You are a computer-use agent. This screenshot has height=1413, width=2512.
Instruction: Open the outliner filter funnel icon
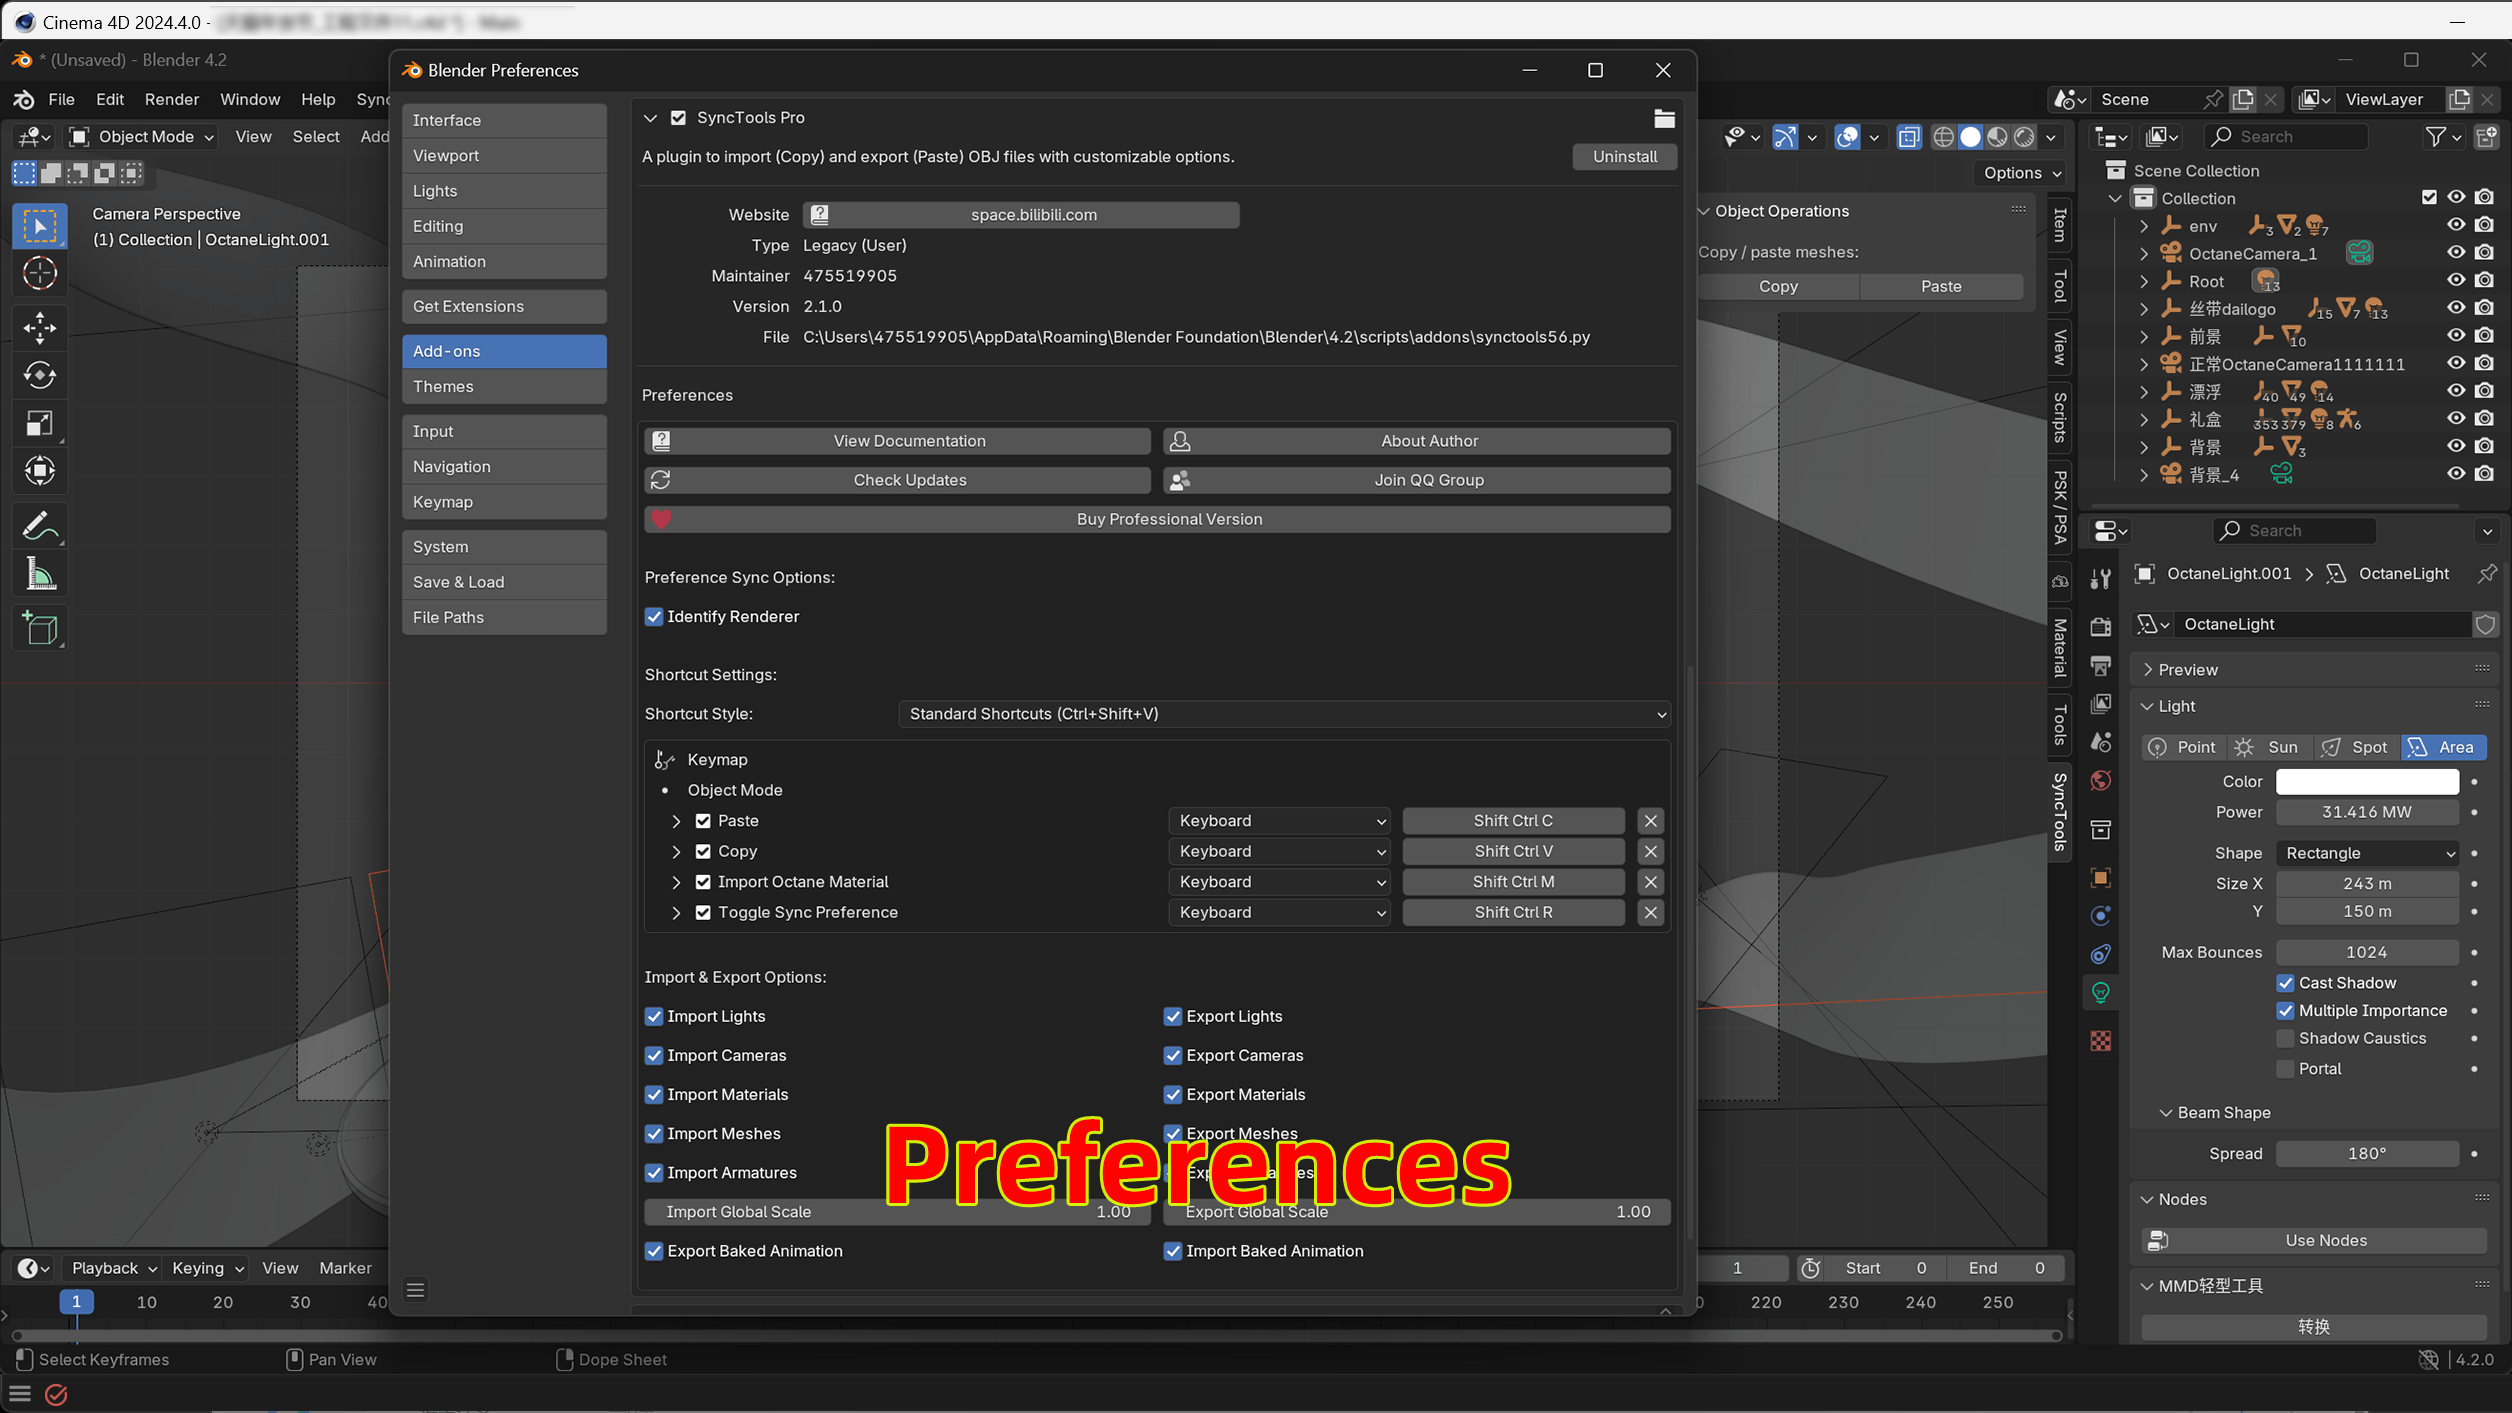pos(2435,137)
